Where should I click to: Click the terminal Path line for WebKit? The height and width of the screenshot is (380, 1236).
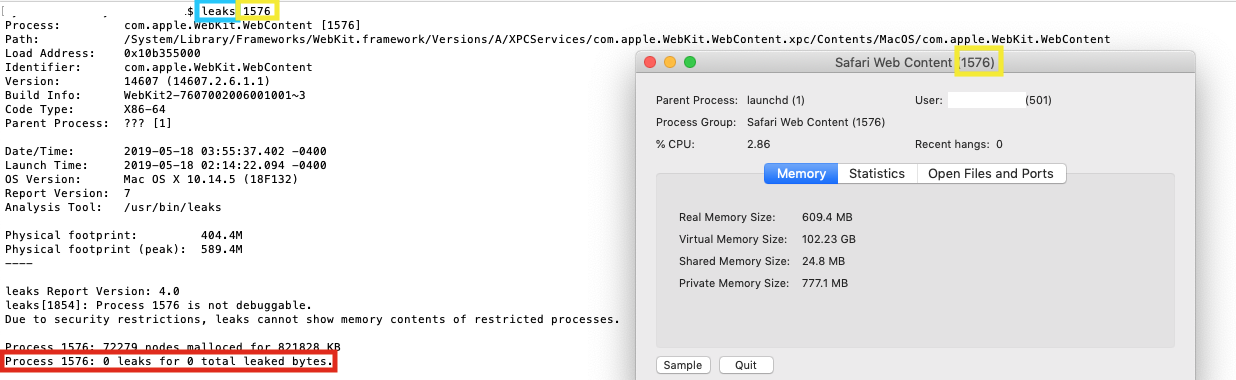coord(557,39)
